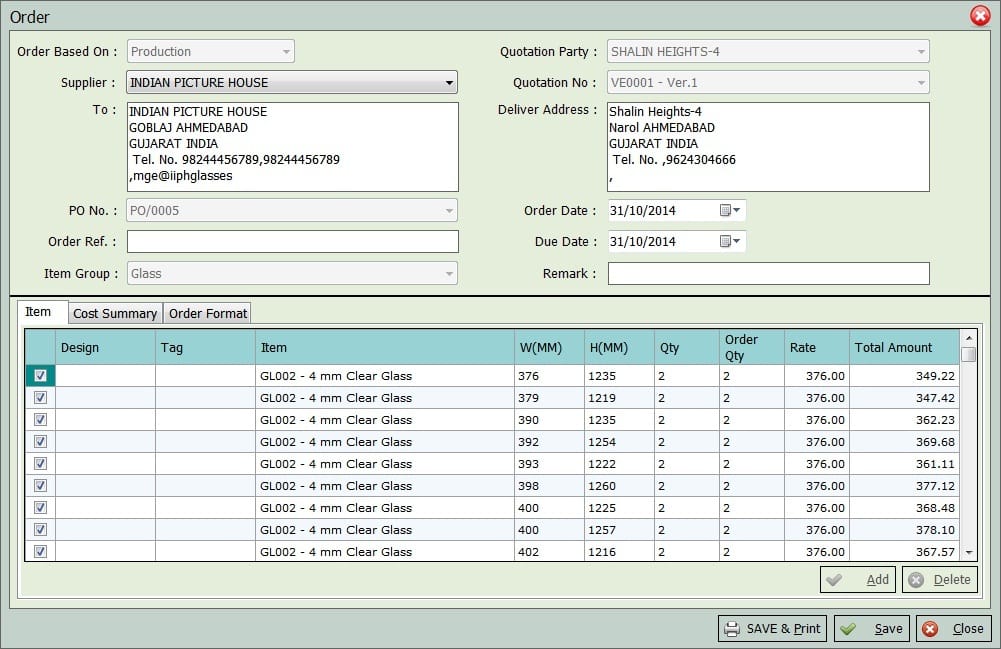Screen dimensions: 1001x649
Task: Open the PO No. dropdown
Action: 449,210
